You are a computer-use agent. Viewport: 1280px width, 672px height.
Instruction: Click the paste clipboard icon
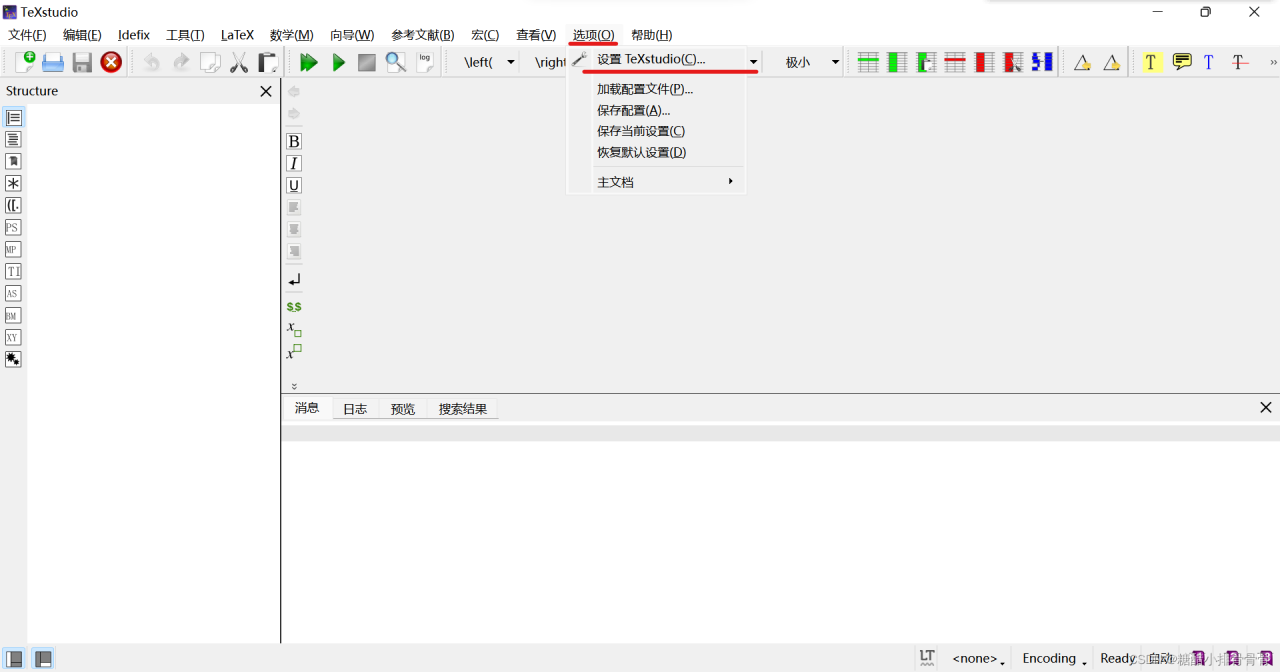pos(268,62)
